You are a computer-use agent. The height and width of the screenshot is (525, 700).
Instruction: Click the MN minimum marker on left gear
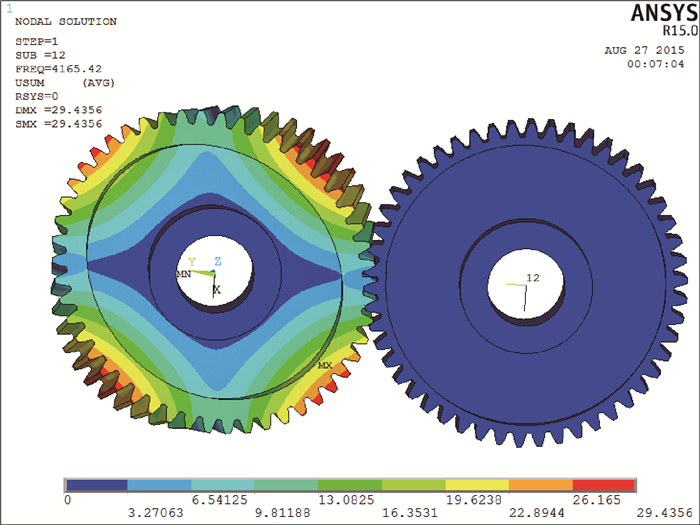click(x=184, y=273)
